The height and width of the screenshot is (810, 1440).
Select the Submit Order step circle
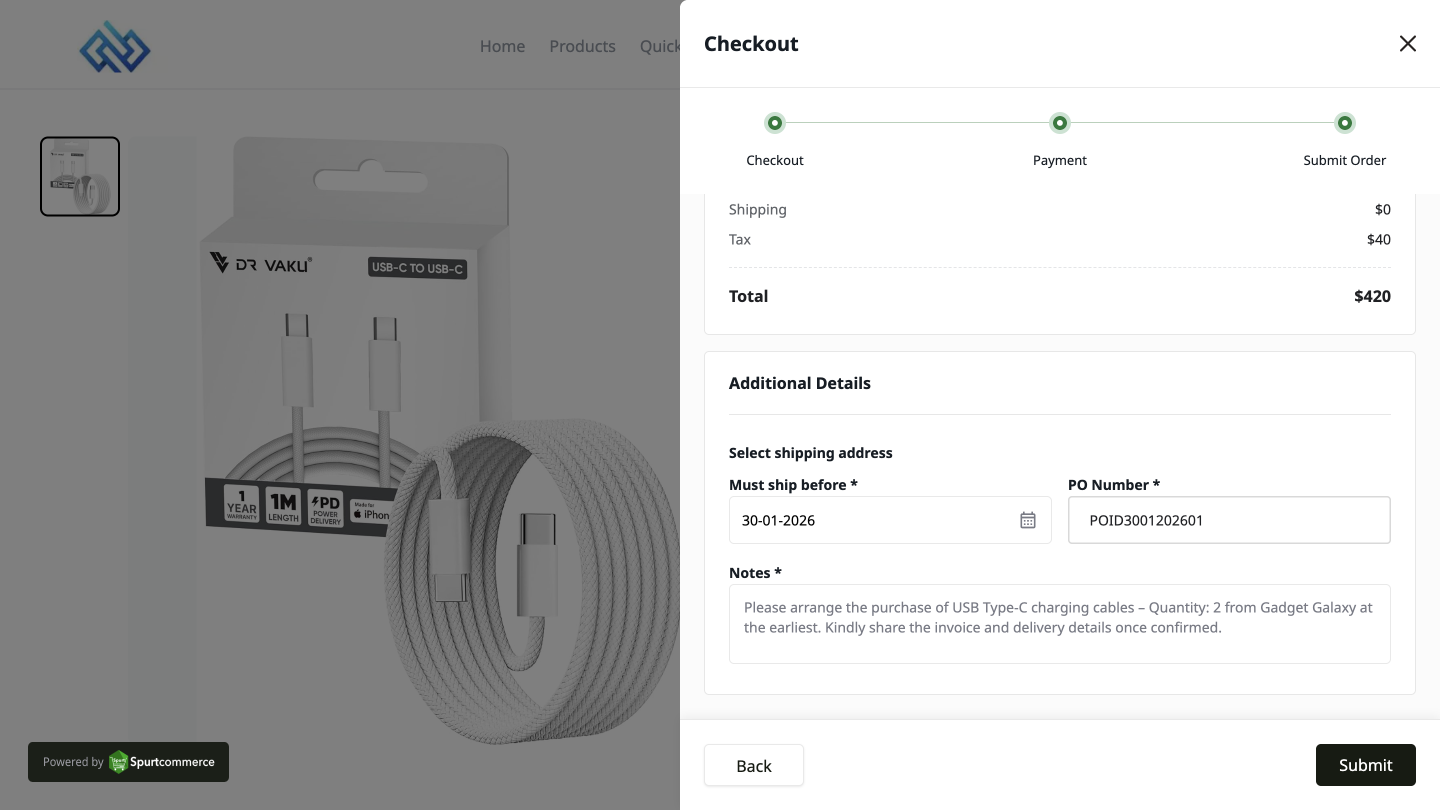pos(1345,123)
